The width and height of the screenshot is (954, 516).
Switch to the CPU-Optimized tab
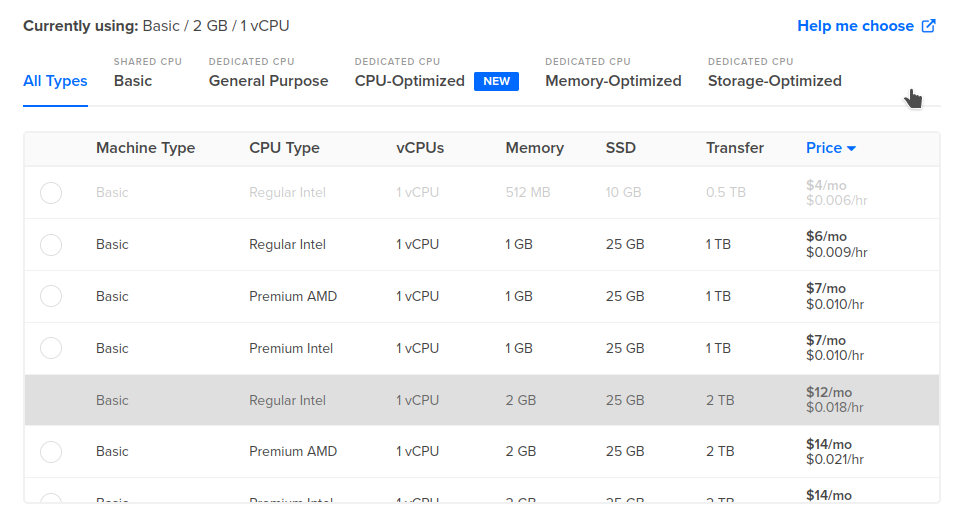click(409, 81)
